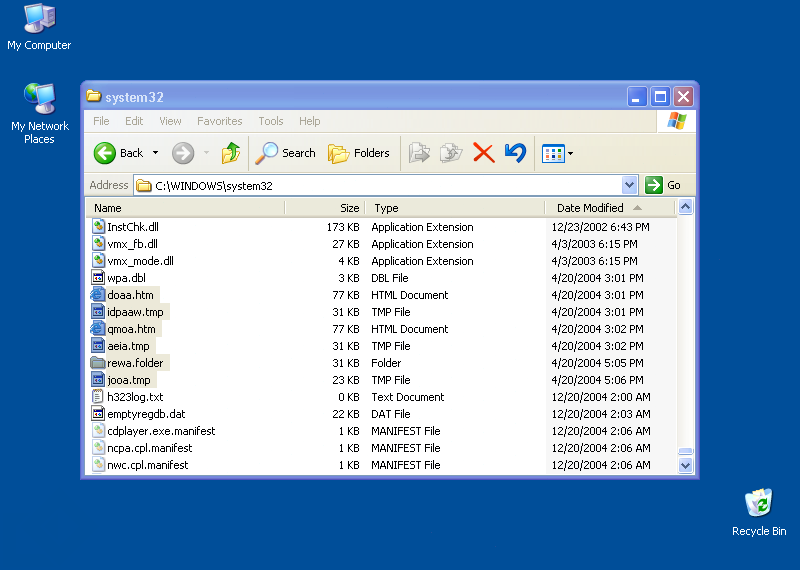800x570 pixels.
Task: Expand the Address bar dropdown
Action: 630,185
